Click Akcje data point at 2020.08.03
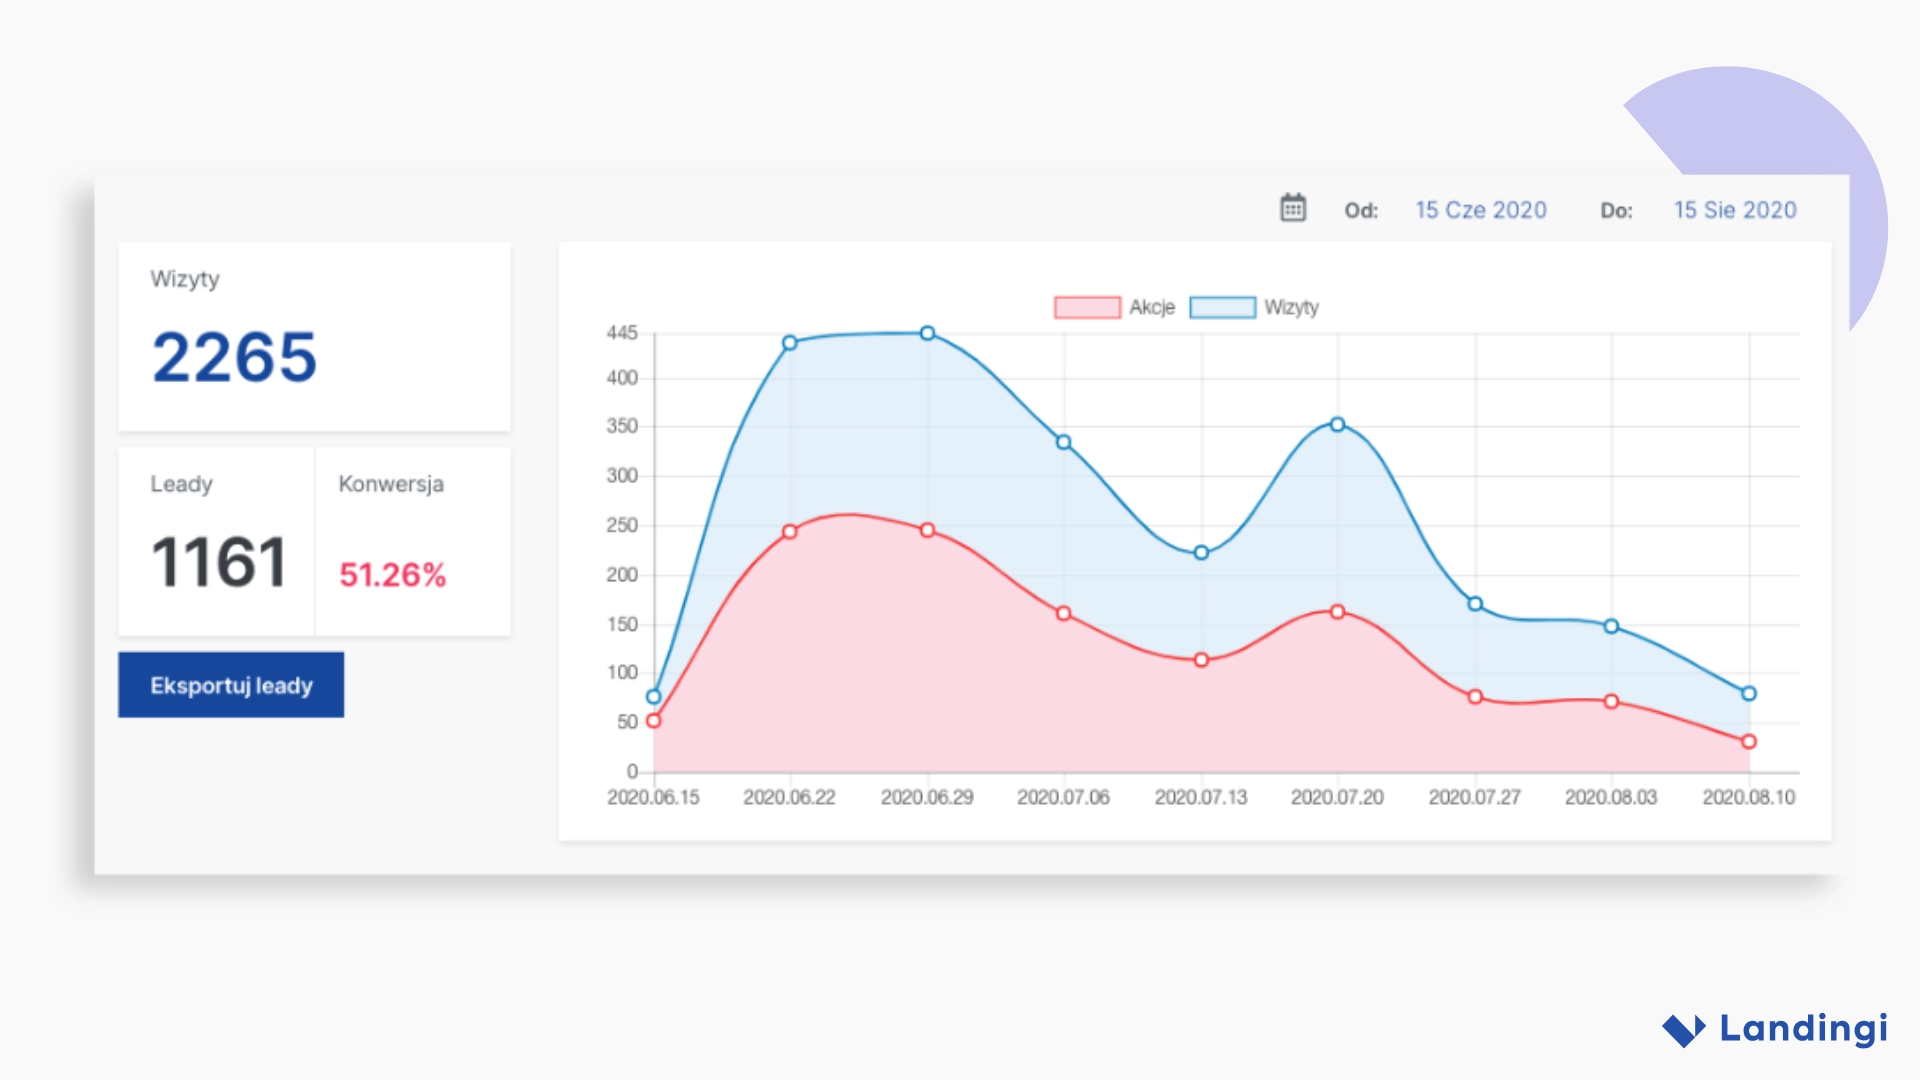This screenshot has width=1920, height=1080. tap(1611, 701)
